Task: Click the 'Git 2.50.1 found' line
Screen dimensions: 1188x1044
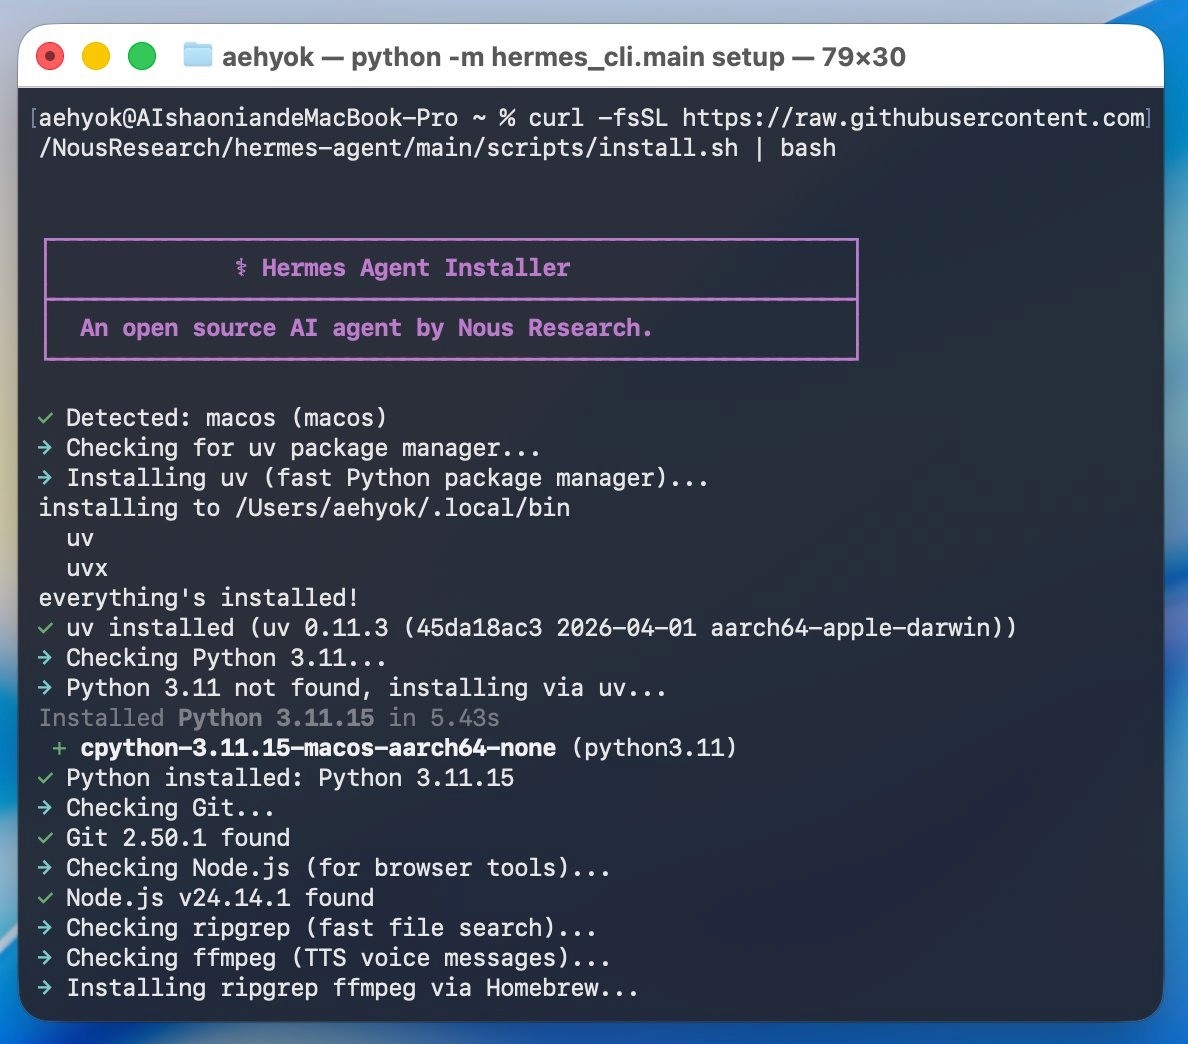Action: point(178,838)
